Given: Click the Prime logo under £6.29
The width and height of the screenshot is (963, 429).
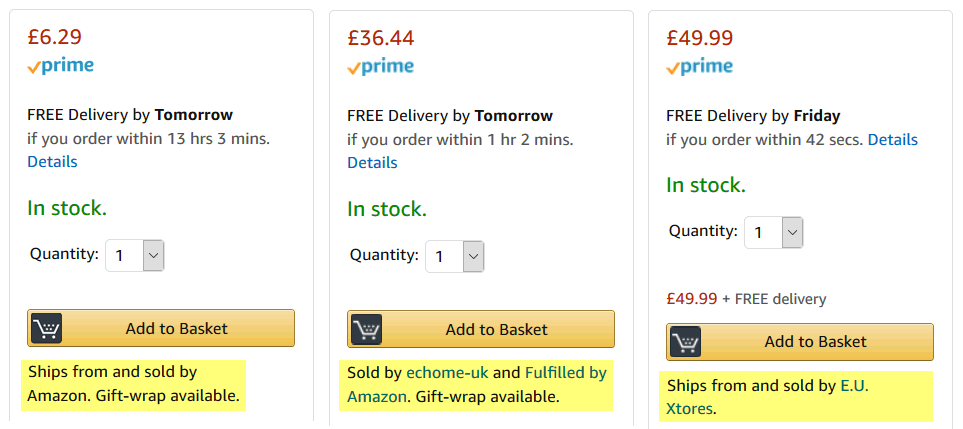Looking at the screenshot, I should [x=61, y=66].
